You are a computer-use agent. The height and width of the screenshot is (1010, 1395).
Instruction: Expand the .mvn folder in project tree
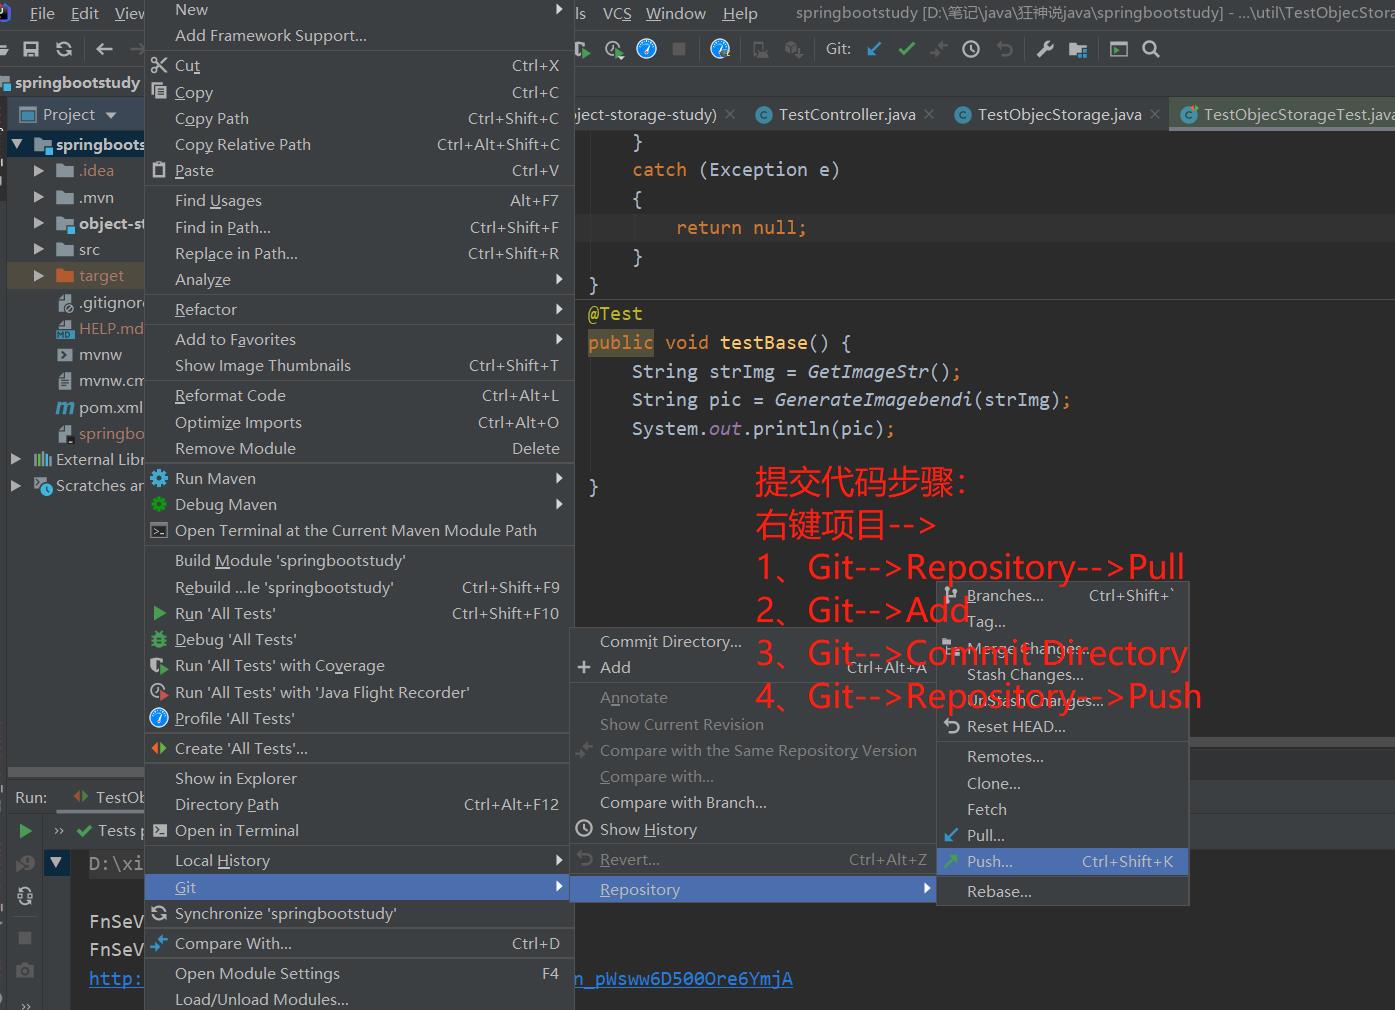coord(38,197)
